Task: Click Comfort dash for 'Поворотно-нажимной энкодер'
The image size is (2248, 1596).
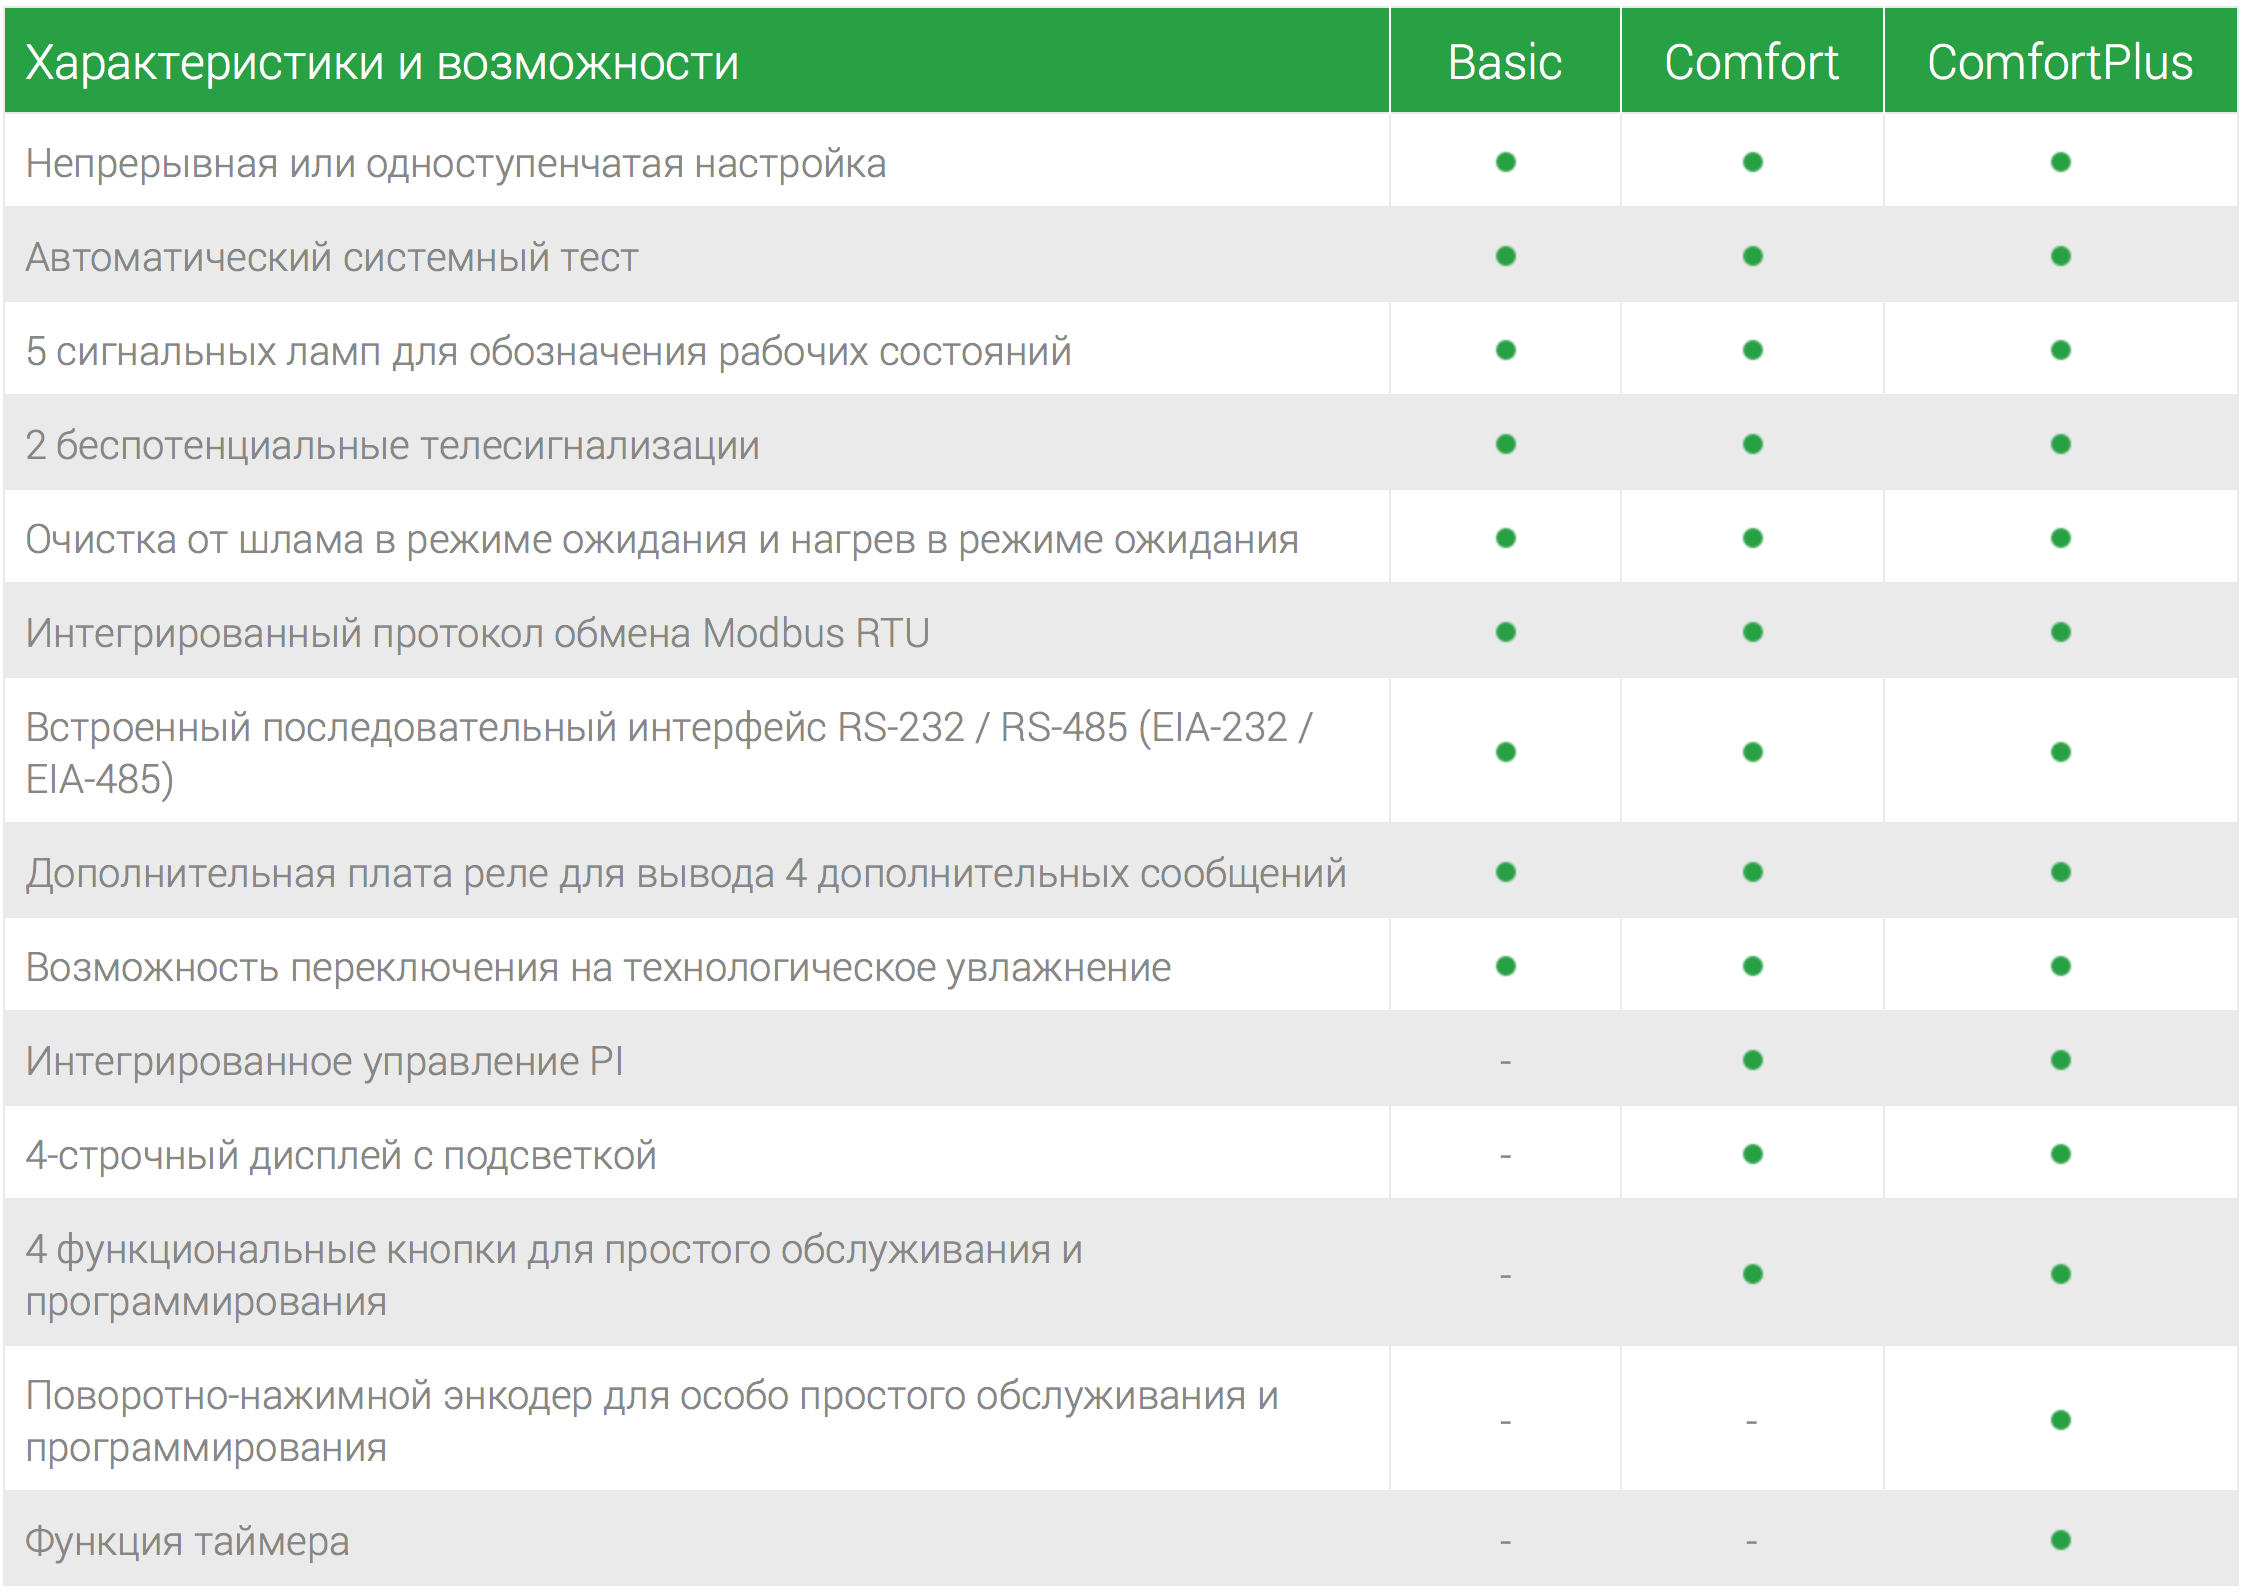Action: pyautogui.click(x=1752, y=1422)
